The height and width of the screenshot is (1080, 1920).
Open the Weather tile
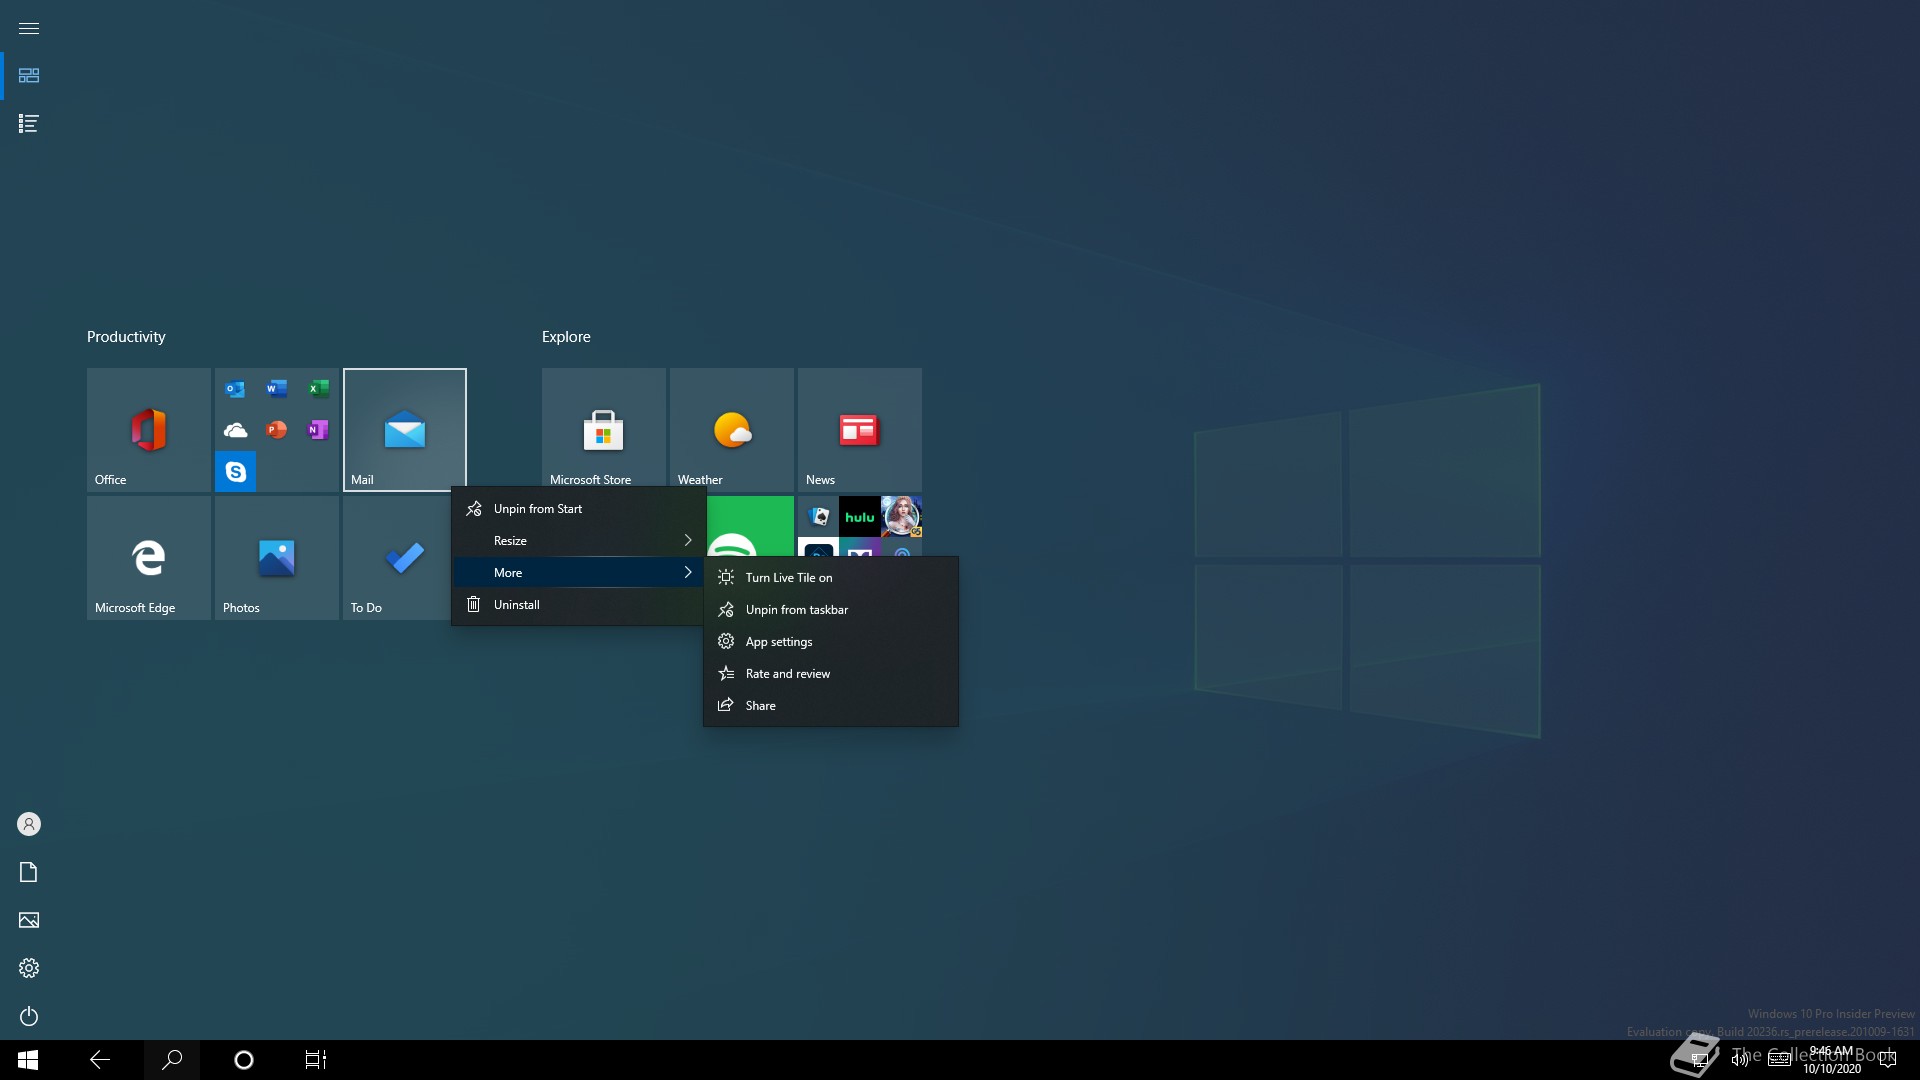(732, 428)
